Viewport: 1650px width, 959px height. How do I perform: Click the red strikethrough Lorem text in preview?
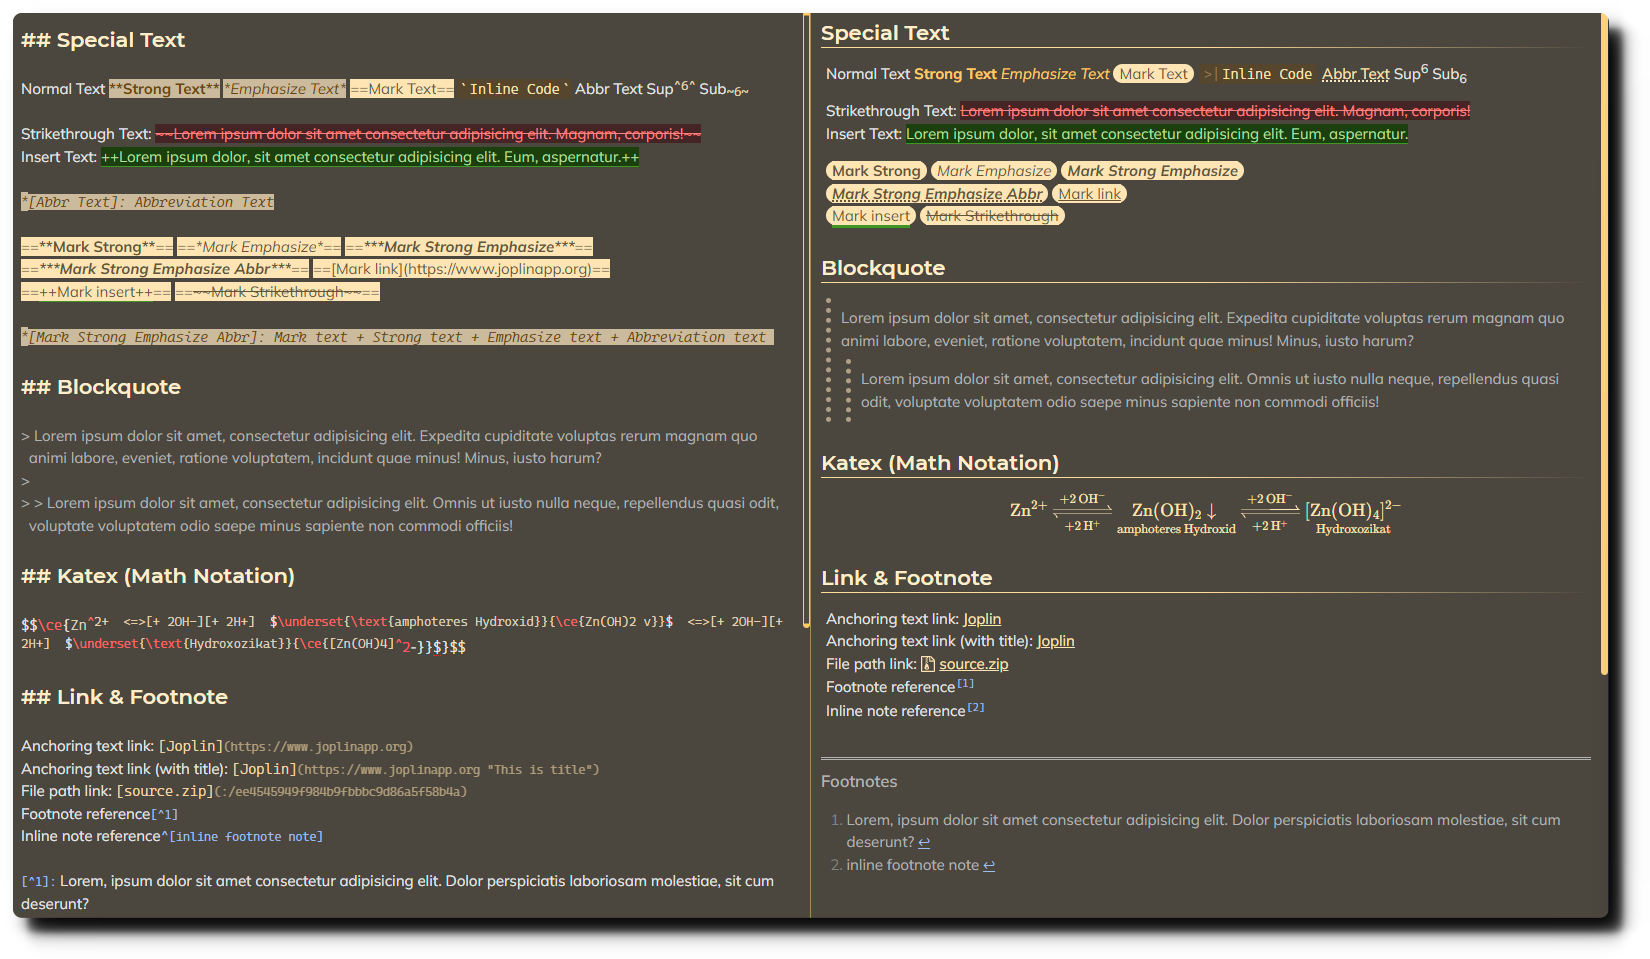[1215, 111]
